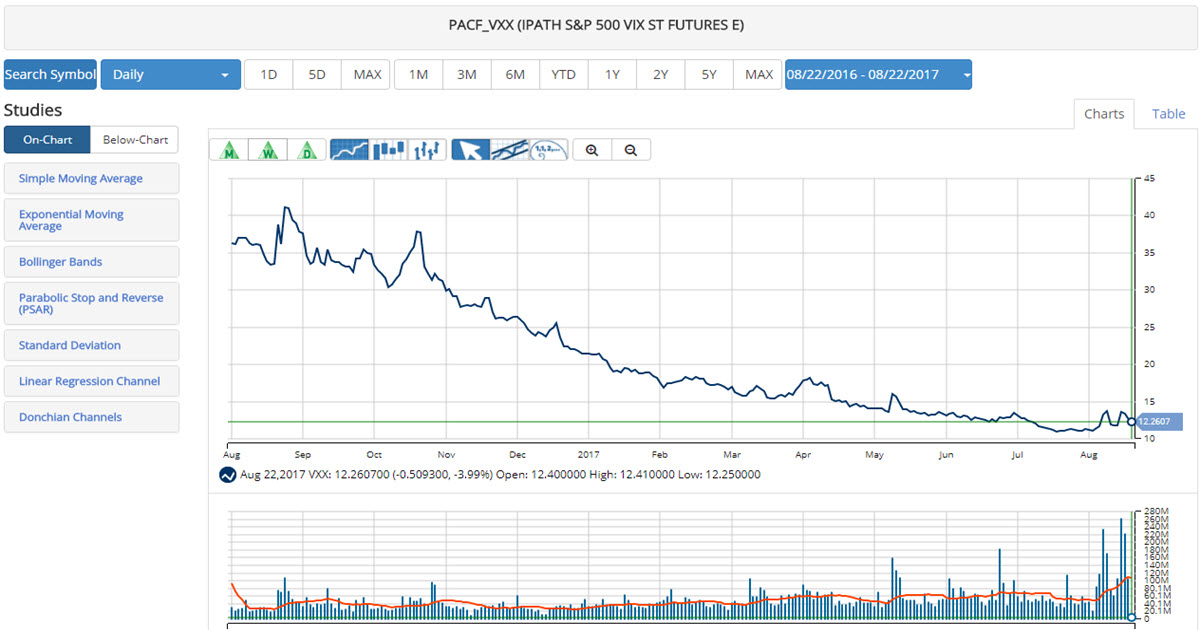Select the Fibonacci drawing tool
Image resolution: width=1200 pixels, height=630 pixels.
coord(548,150)
